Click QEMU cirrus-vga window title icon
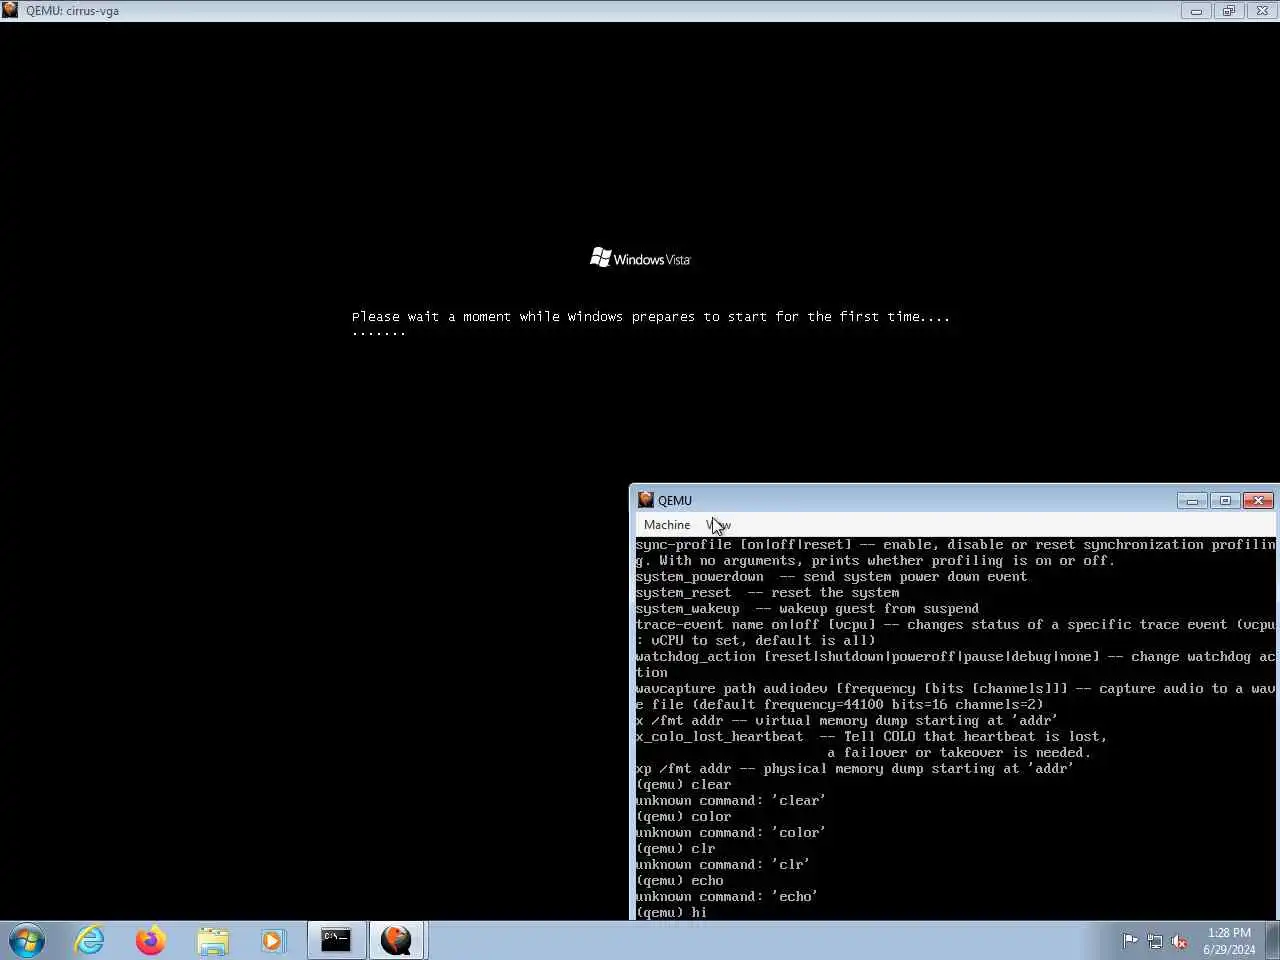Viewport: 1280px width, 960px height. point(10,10)
